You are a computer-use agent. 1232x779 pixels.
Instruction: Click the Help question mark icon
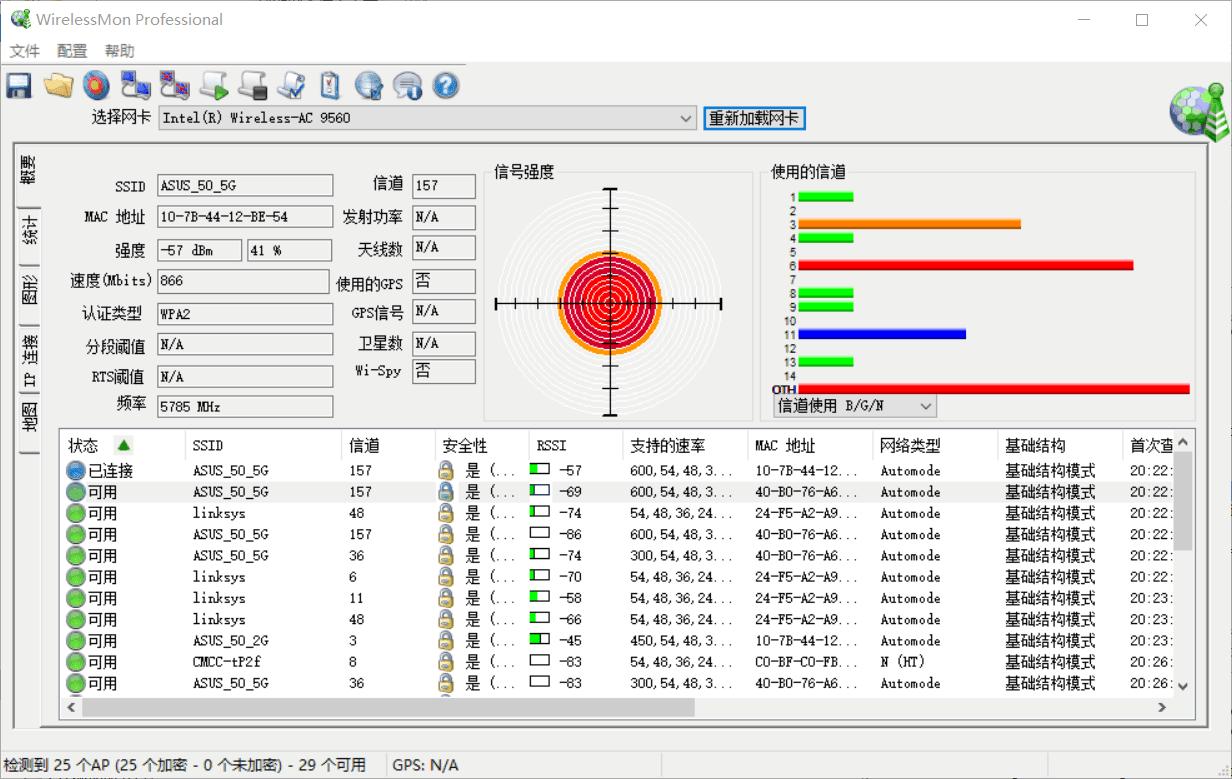[x=445, y=85]
